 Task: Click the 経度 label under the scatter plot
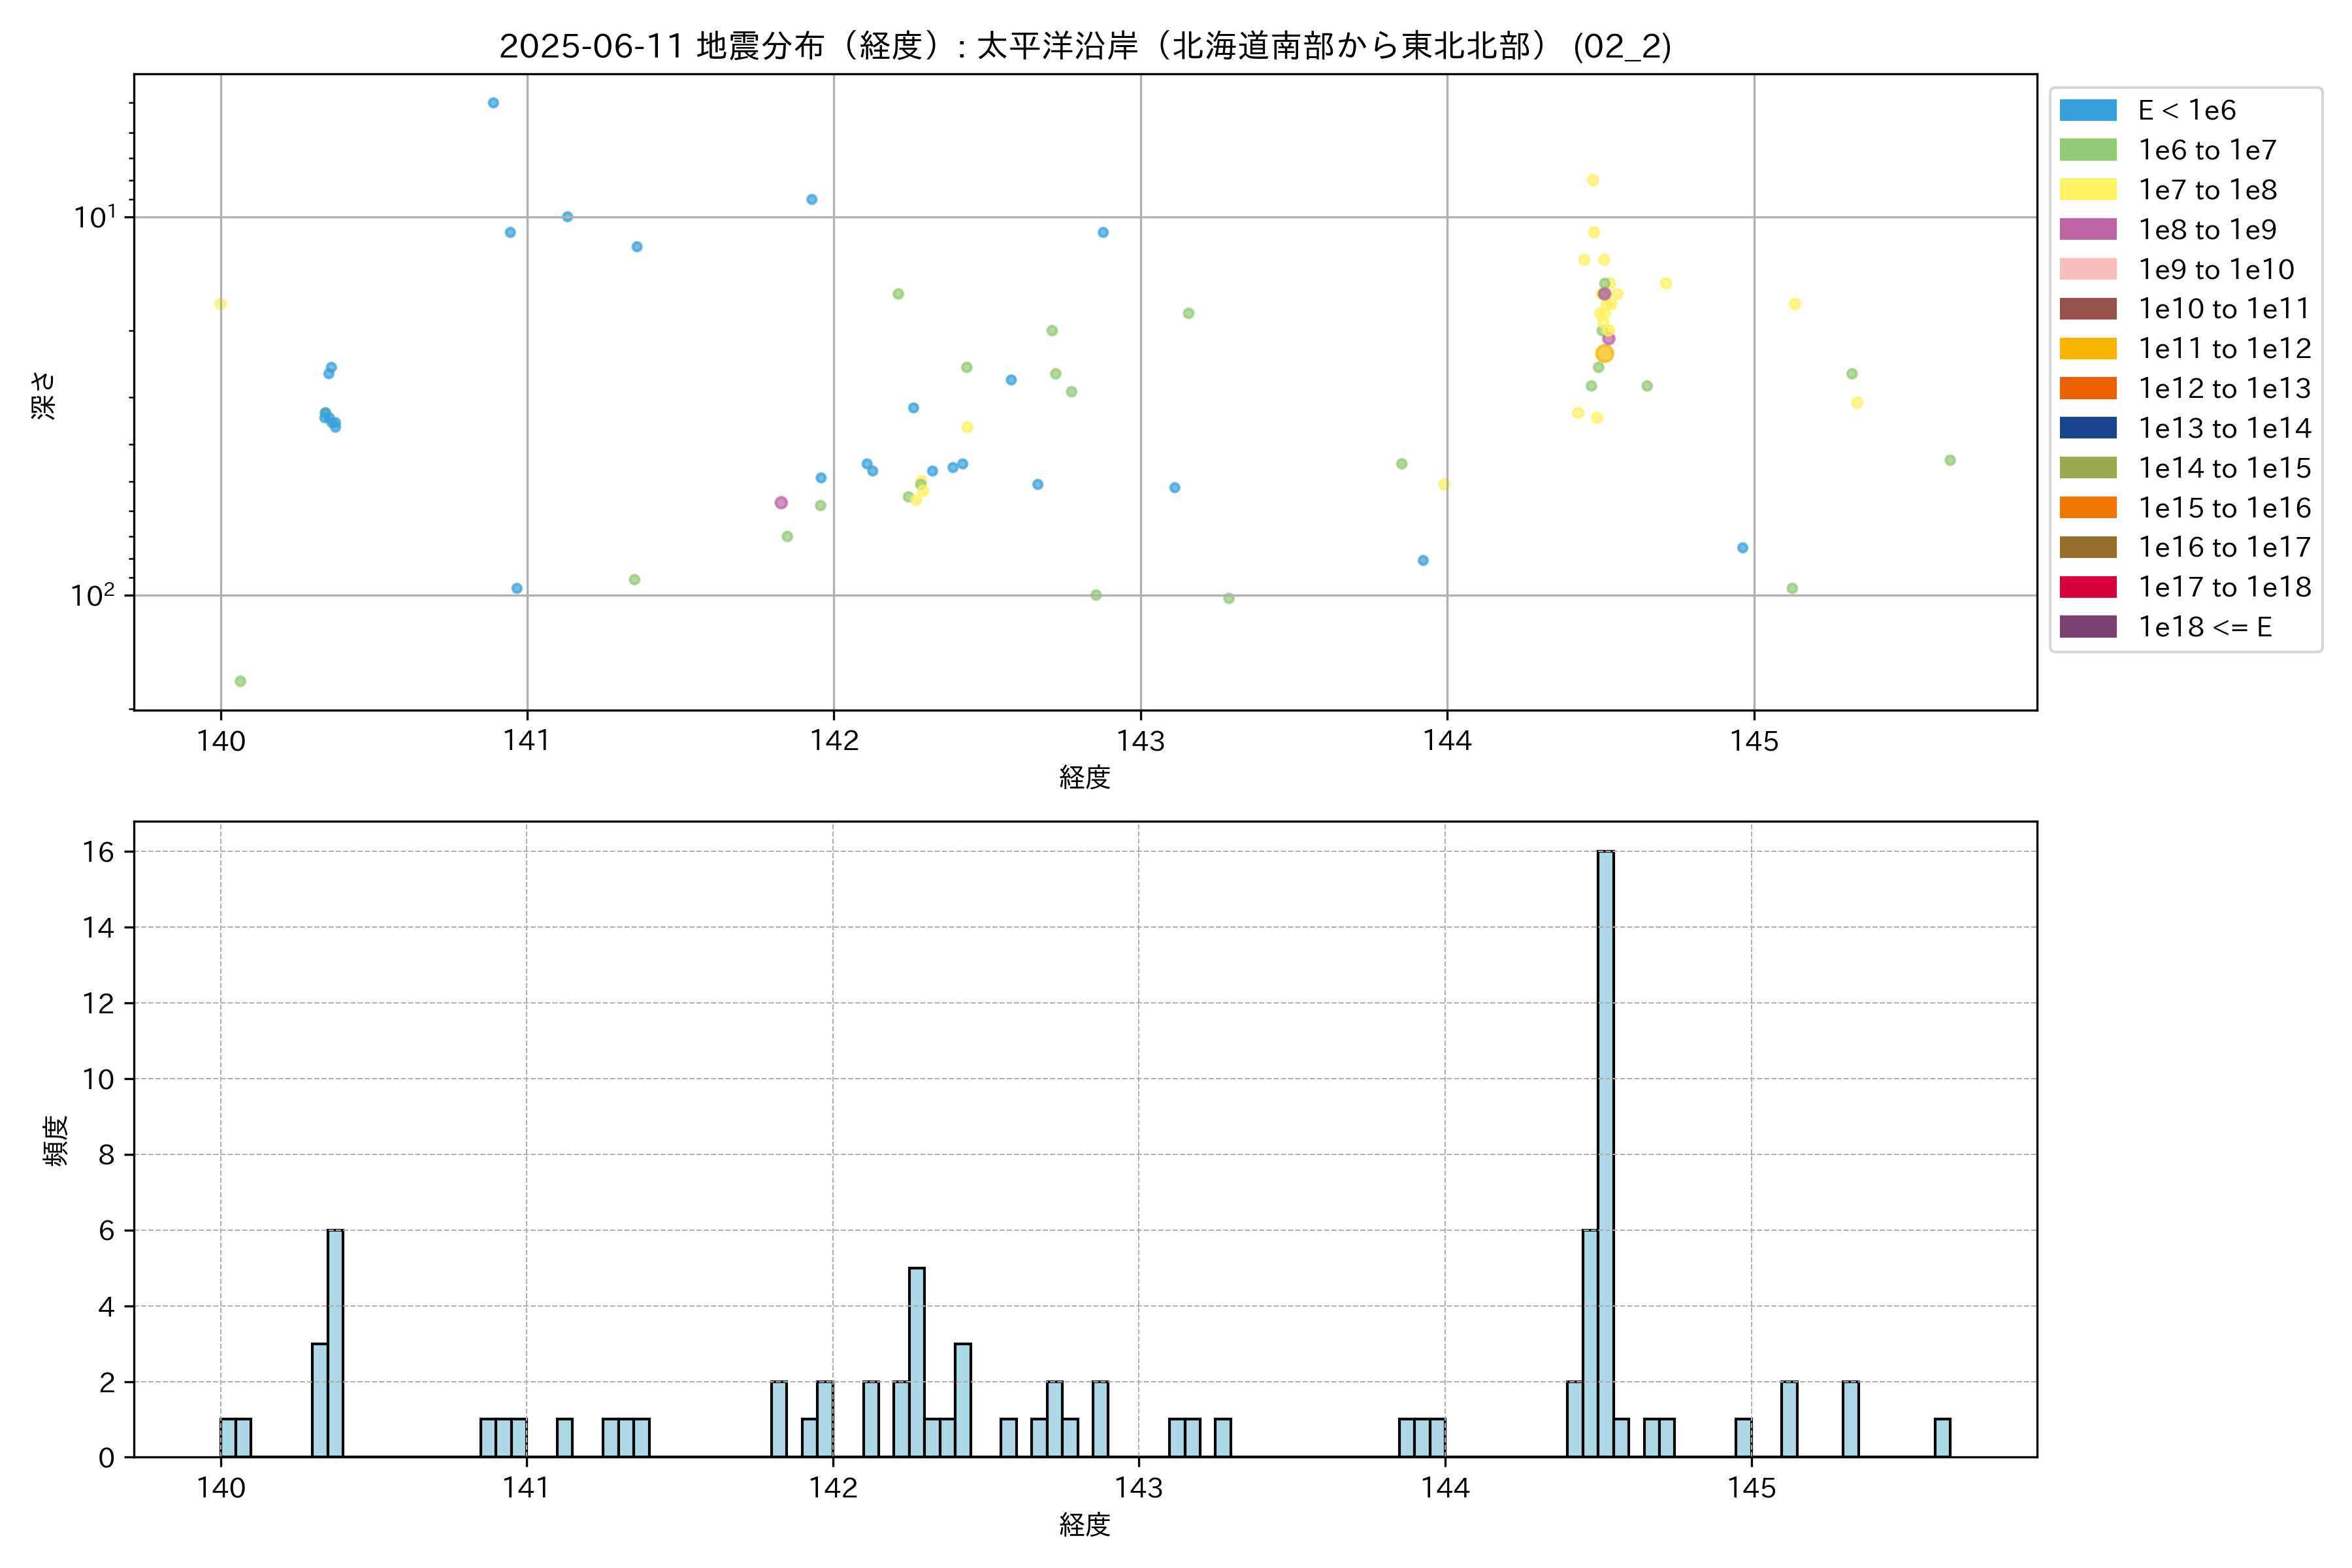click(x=1085, y=777)
